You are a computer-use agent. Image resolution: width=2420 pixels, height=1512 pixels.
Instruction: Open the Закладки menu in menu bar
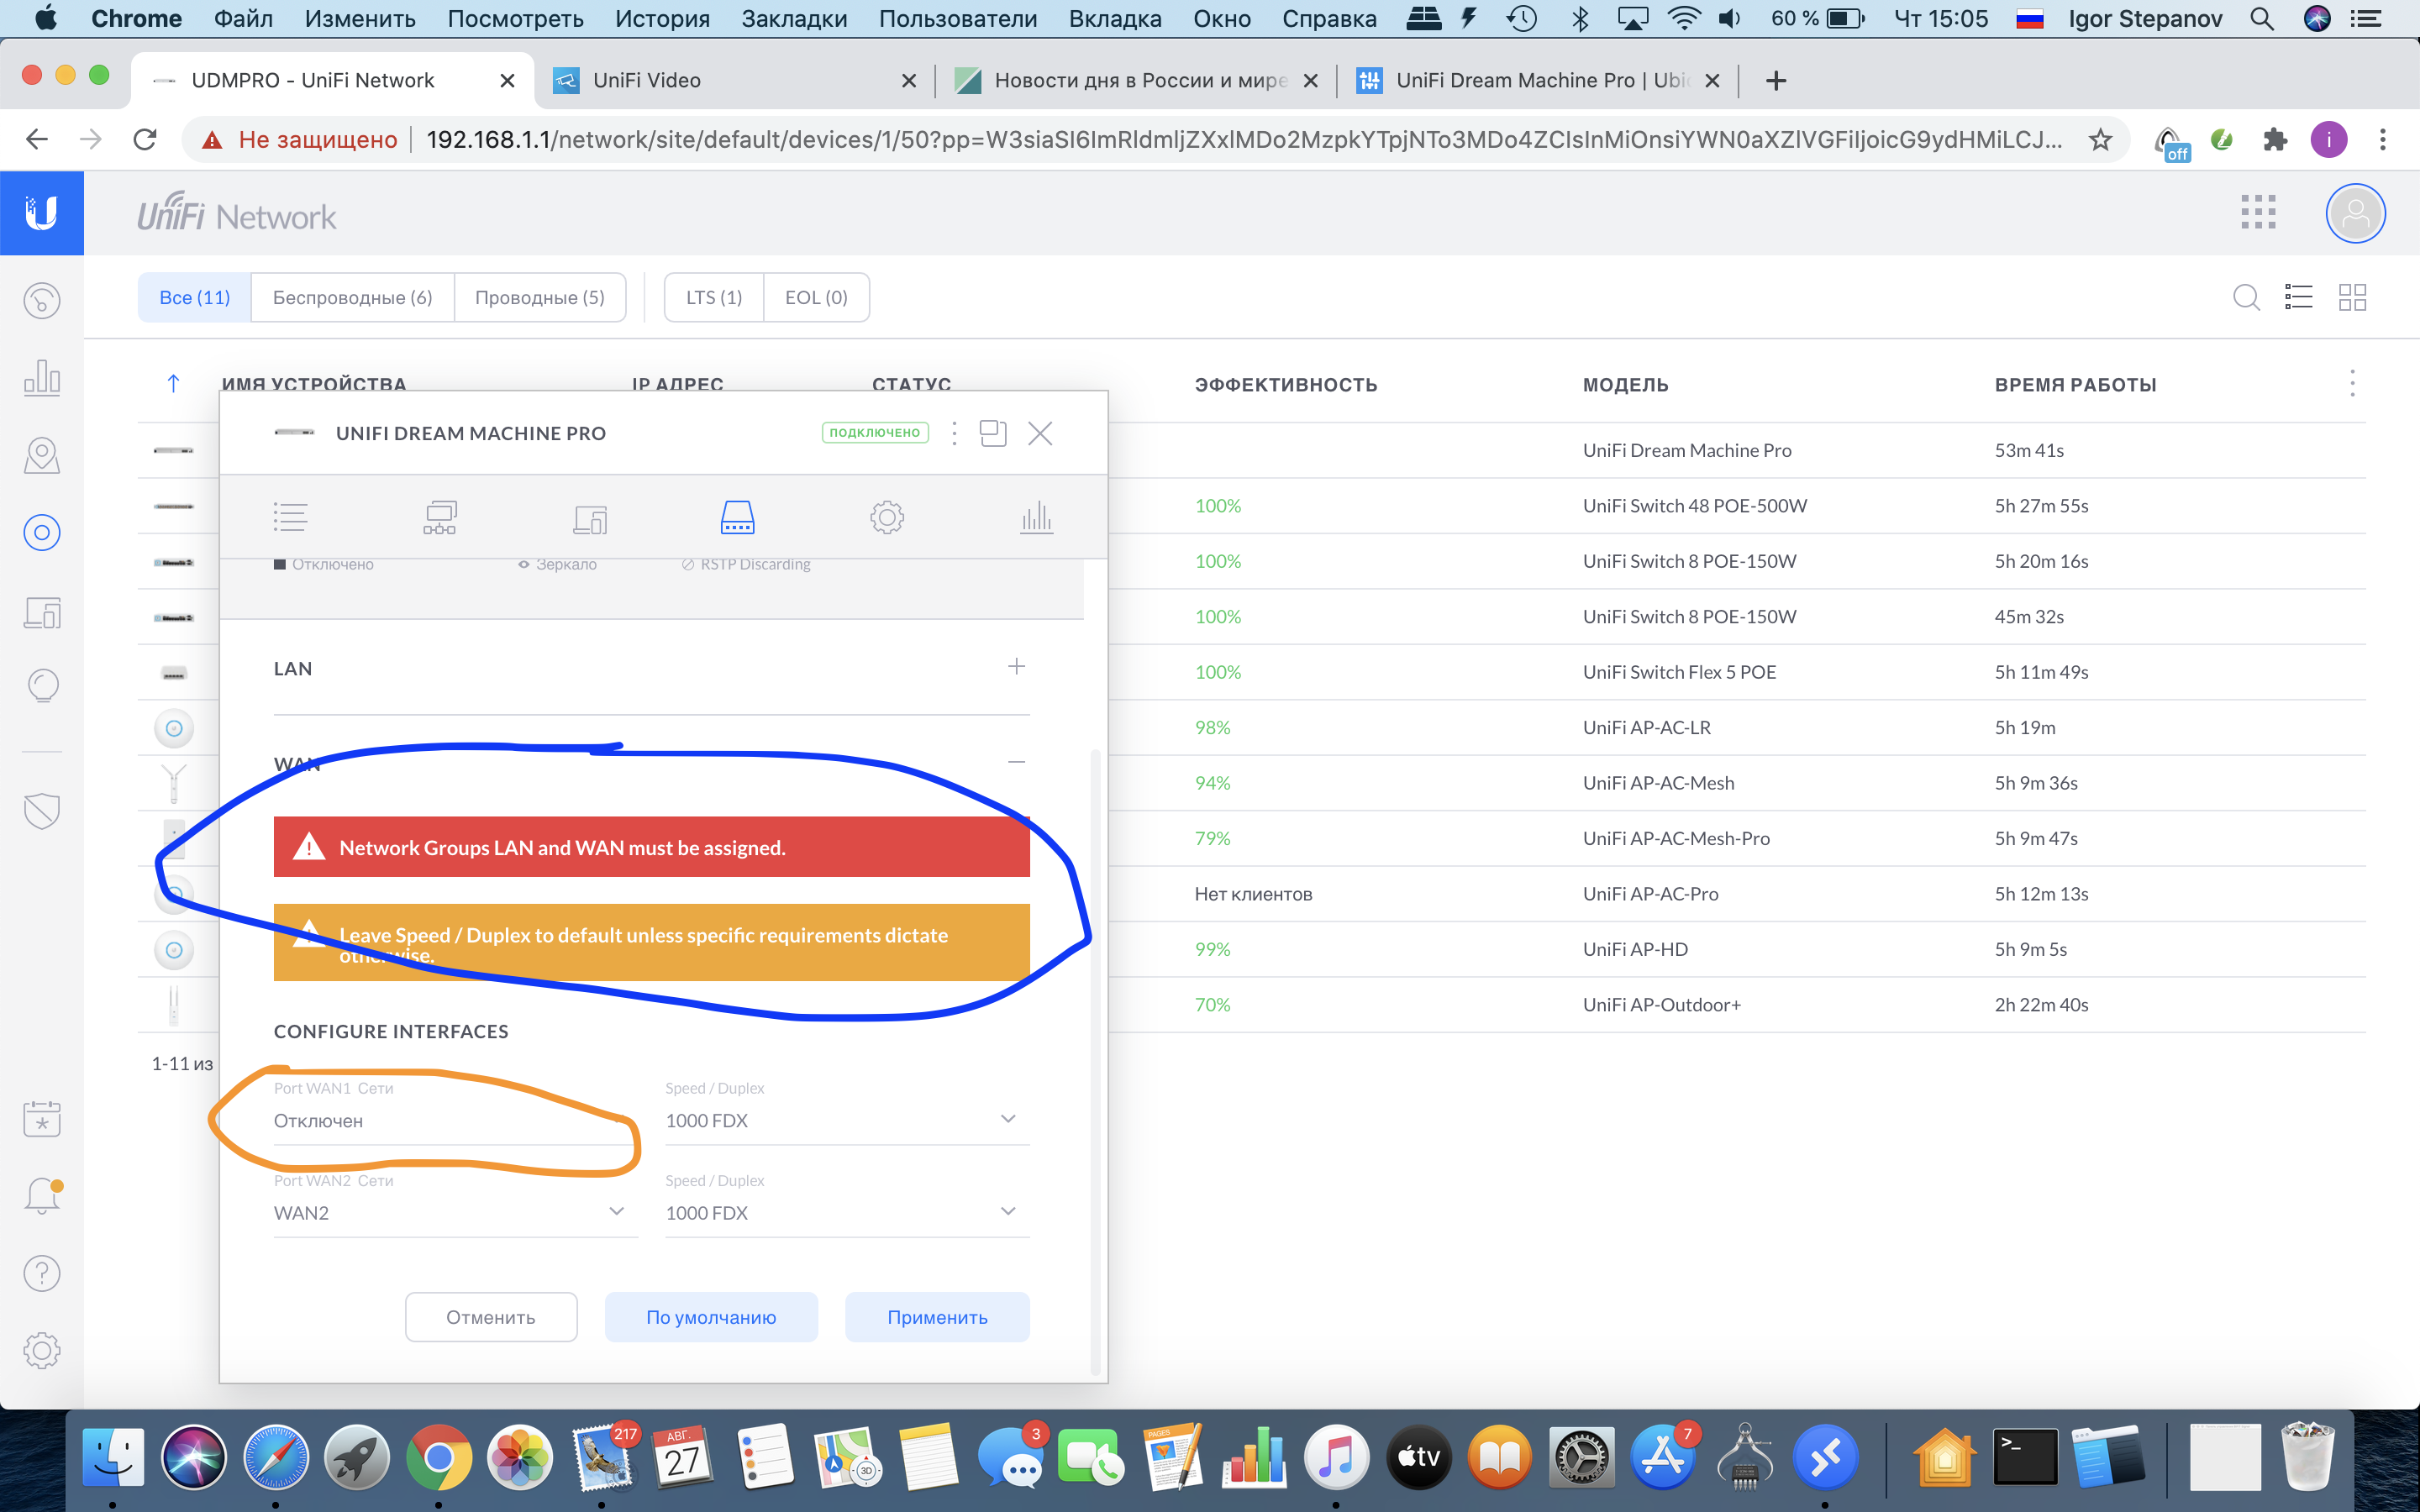click(794, 19)
